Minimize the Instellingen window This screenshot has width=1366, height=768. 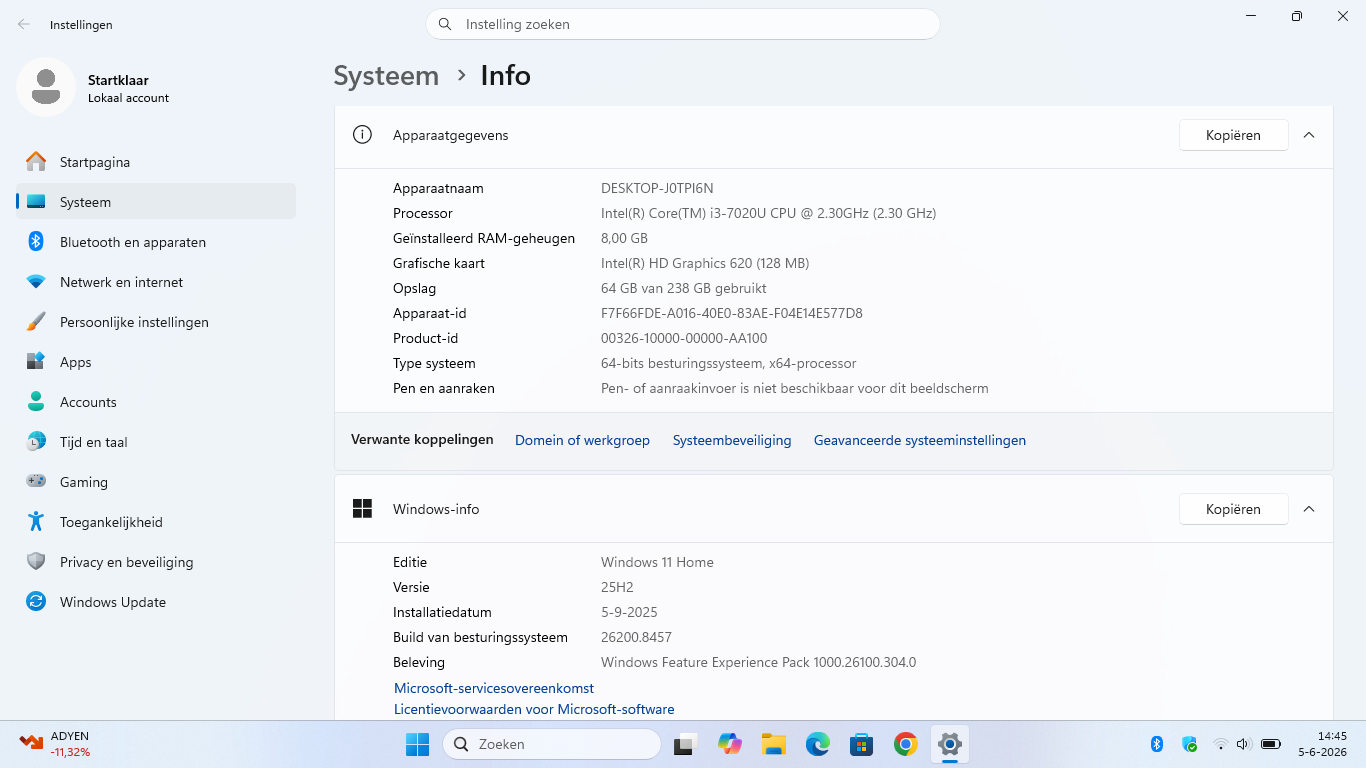click(1251, 16)
